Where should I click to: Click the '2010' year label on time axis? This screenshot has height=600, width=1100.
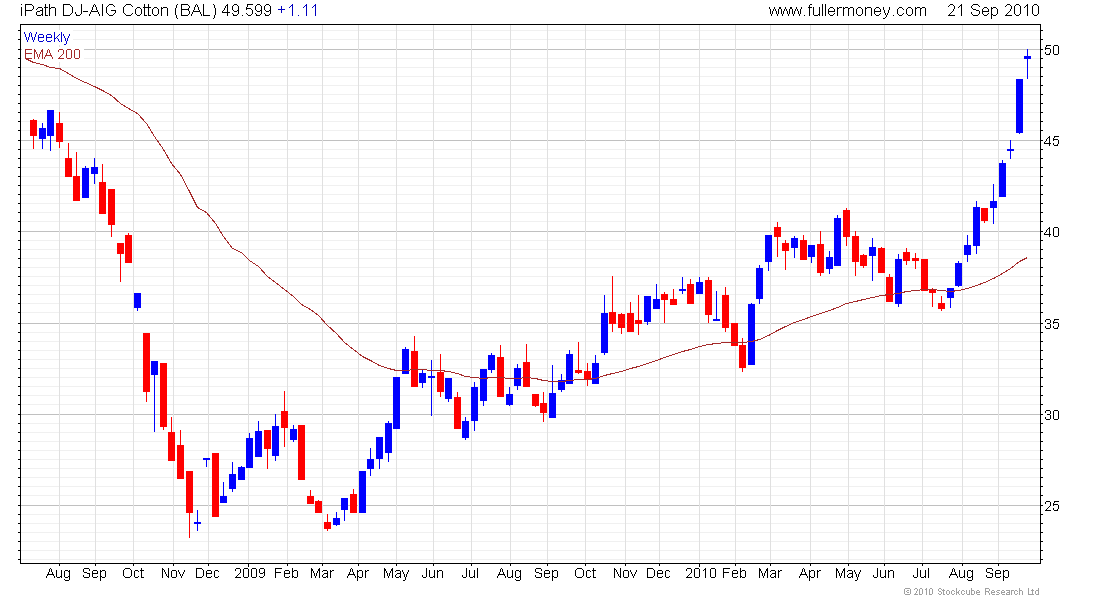(701, 573)
